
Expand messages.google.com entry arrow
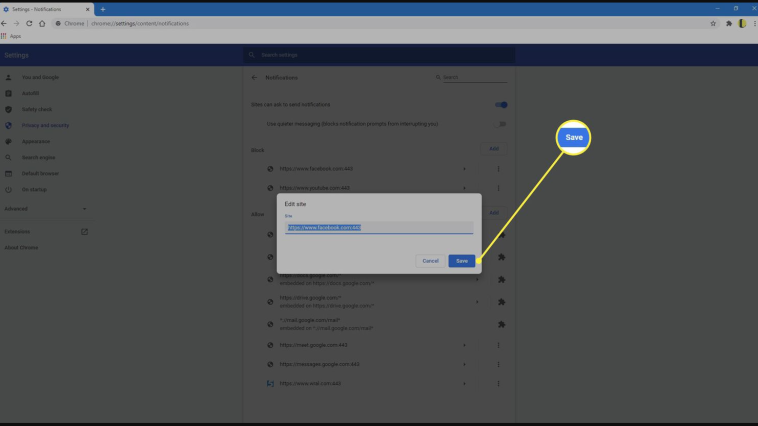click(x=464, y=364)
